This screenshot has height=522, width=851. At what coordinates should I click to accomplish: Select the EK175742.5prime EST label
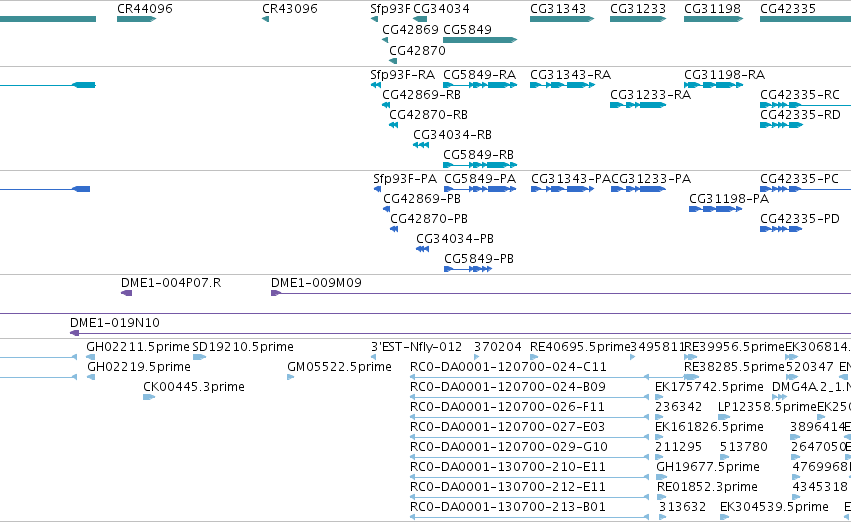click(x=709, y=387)
